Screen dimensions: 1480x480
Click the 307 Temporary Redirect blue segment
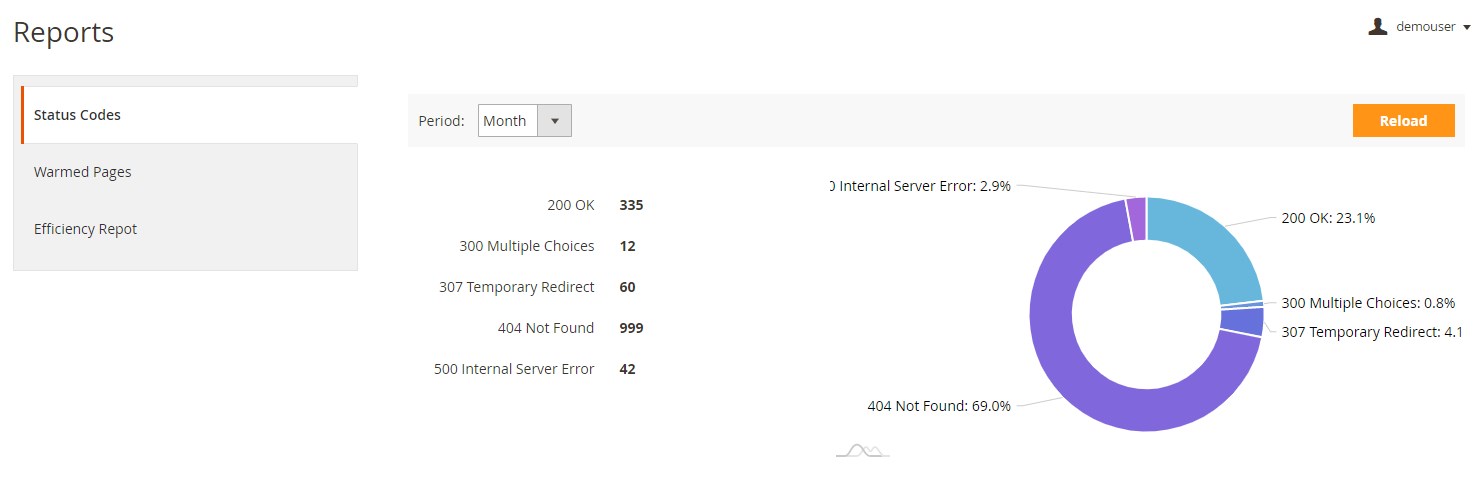[1242, 322]
